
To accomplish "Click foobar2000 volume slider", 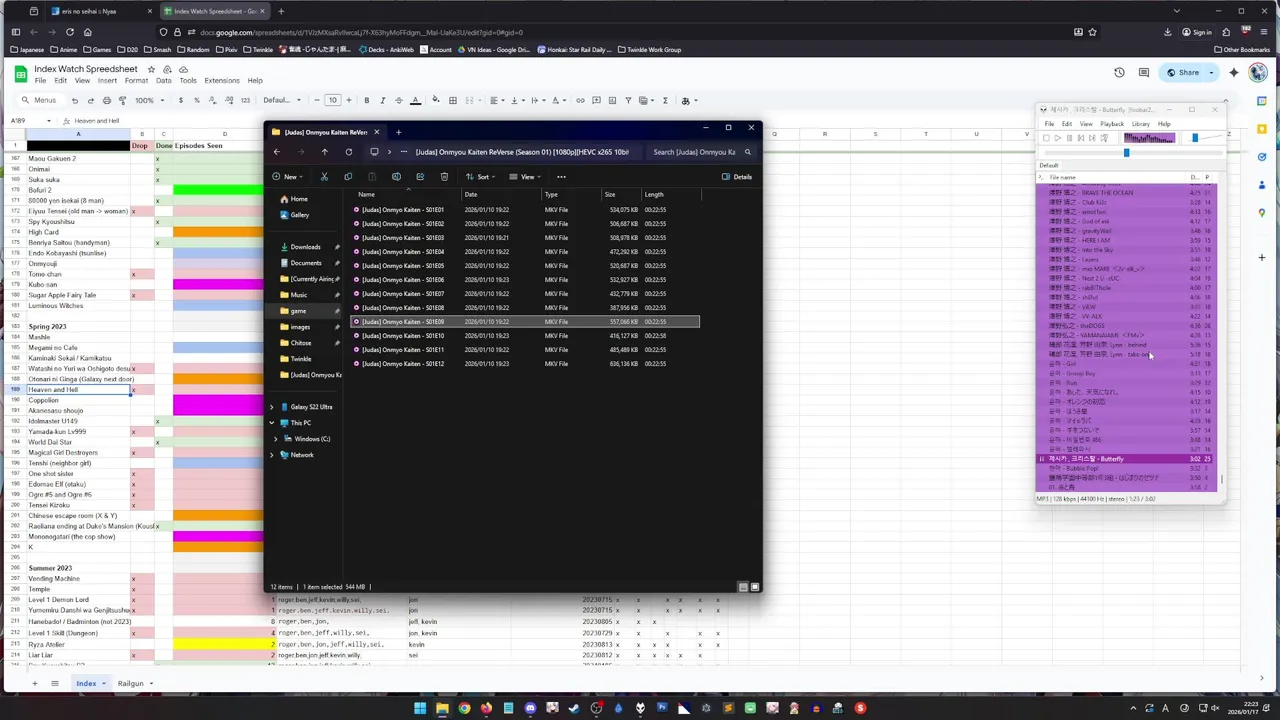I will point(1195,138).
